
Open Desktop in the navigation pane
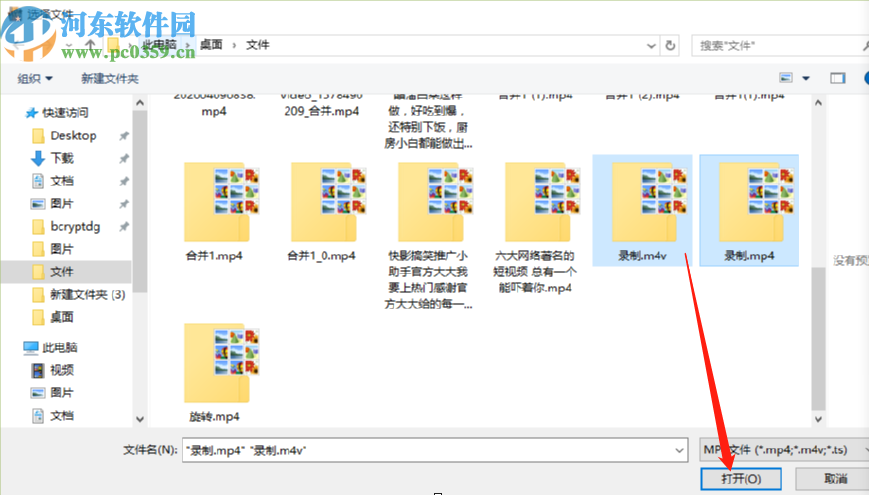click(x=73, y=135)
